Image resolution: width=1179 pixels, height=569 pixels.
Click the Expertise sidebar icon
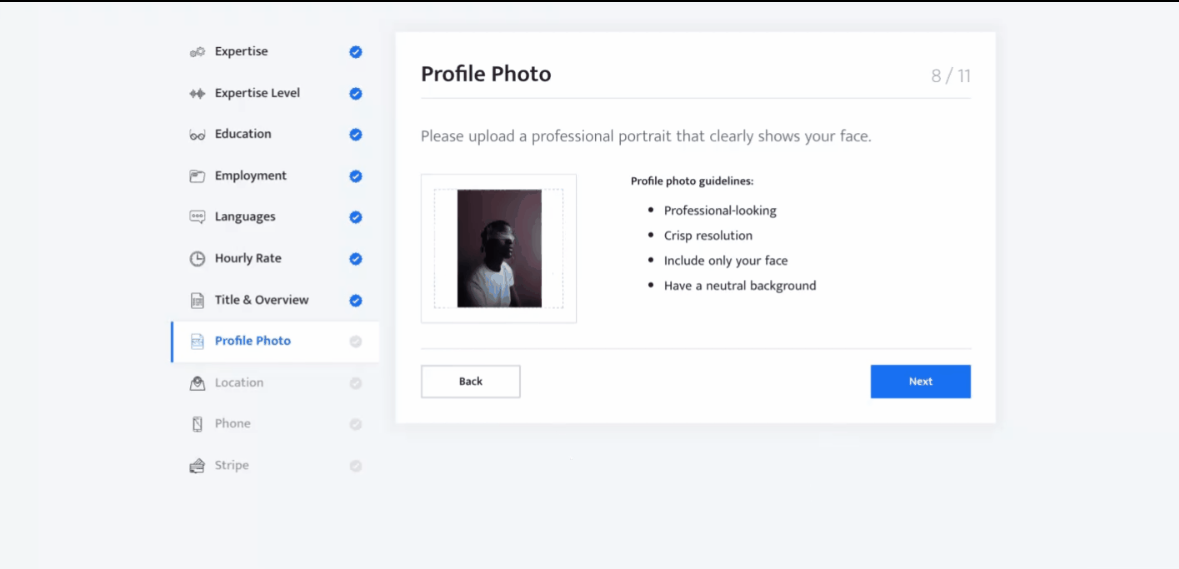pyautogui.click(x=197, y=52)
